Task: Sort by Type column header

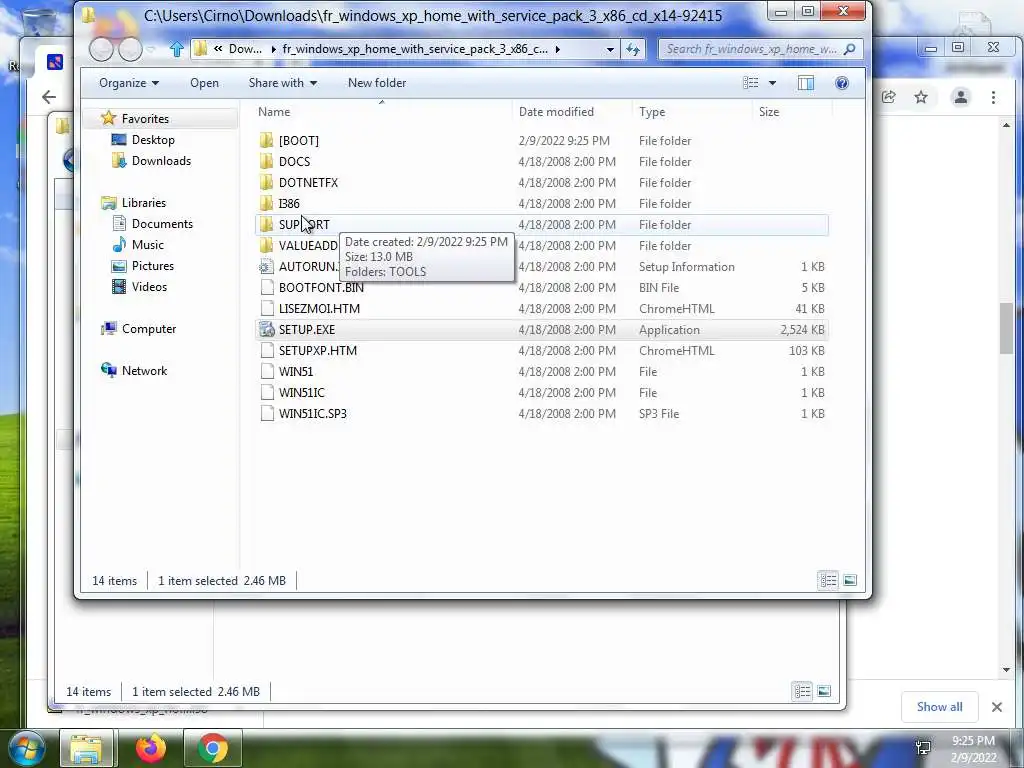Action: (692, 112)
